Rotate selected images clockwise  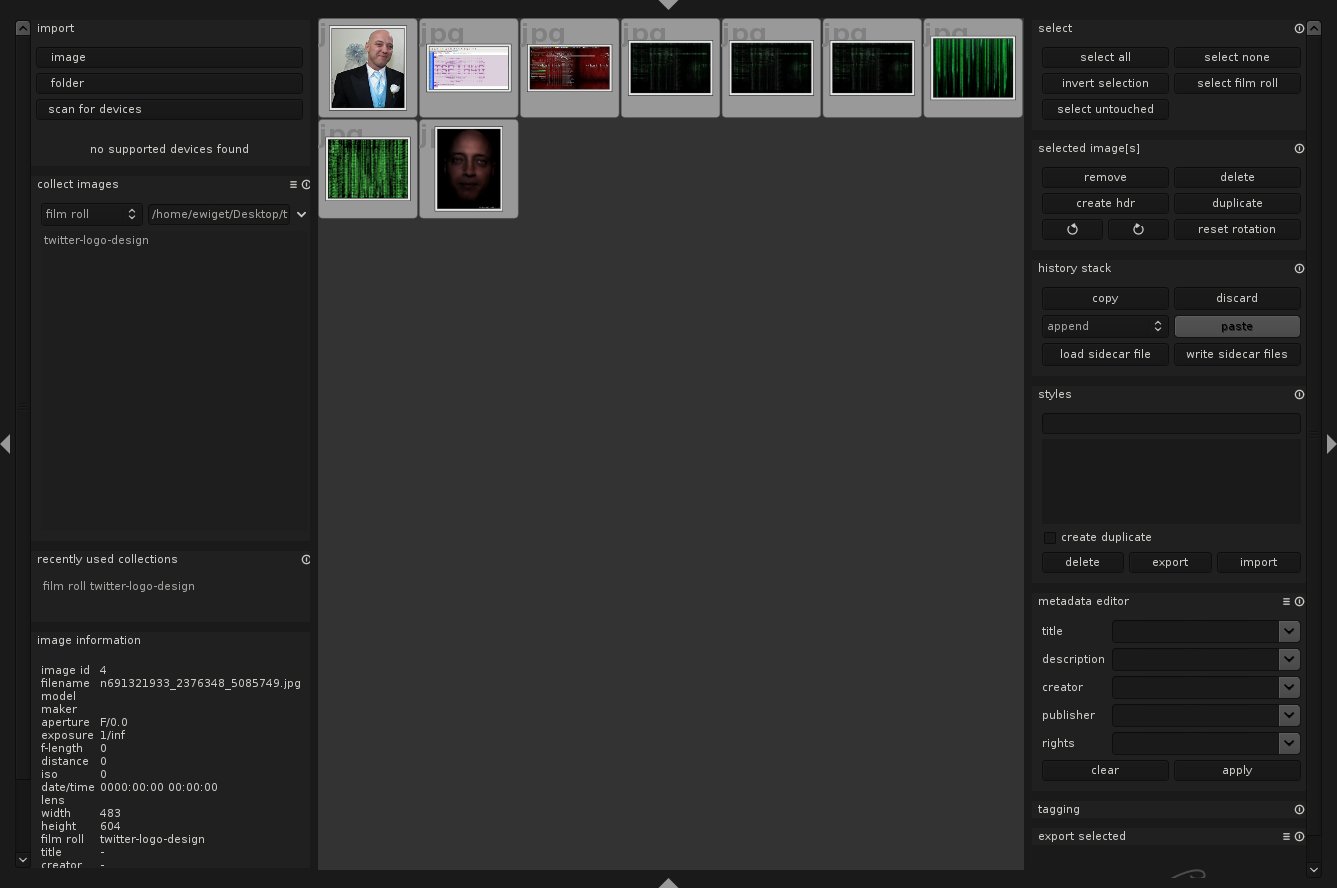point(1137,229)
